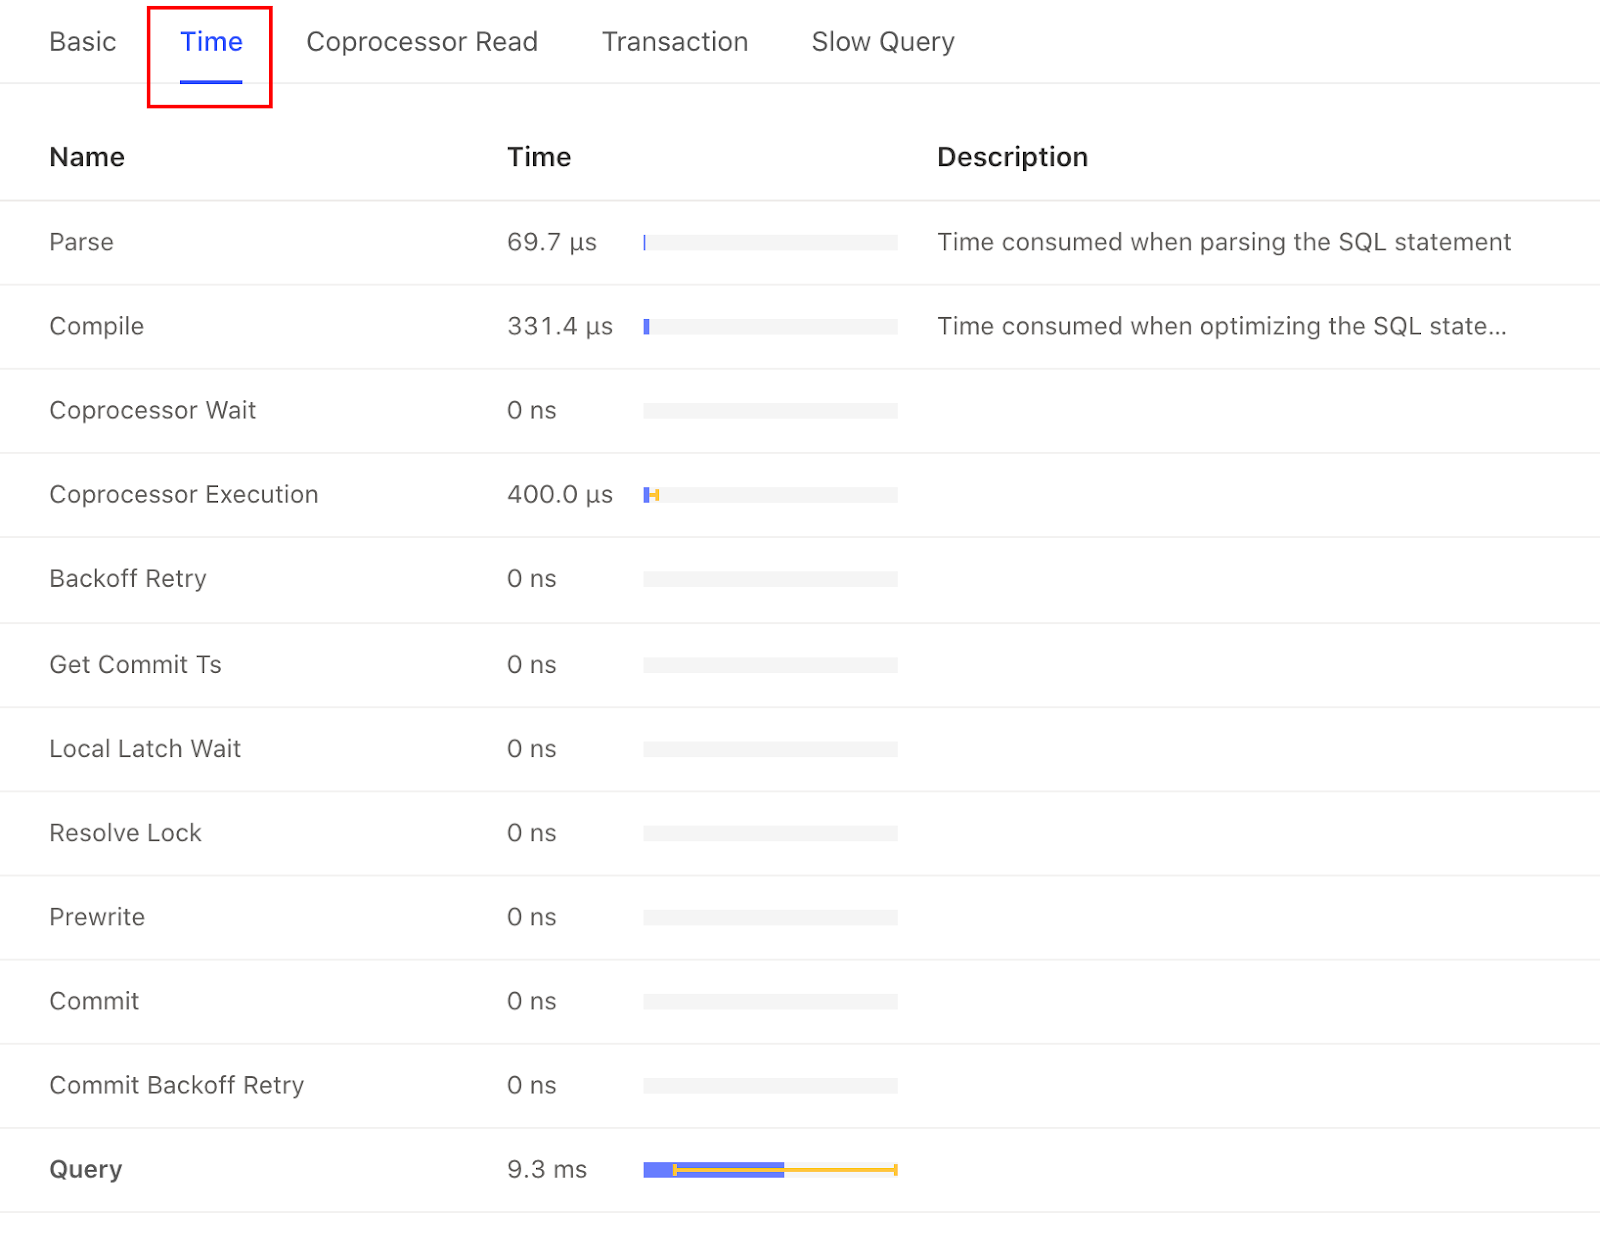
Task: Click the Backoff Retry row label
Action: pyautogui.click(x=127, y=579)
